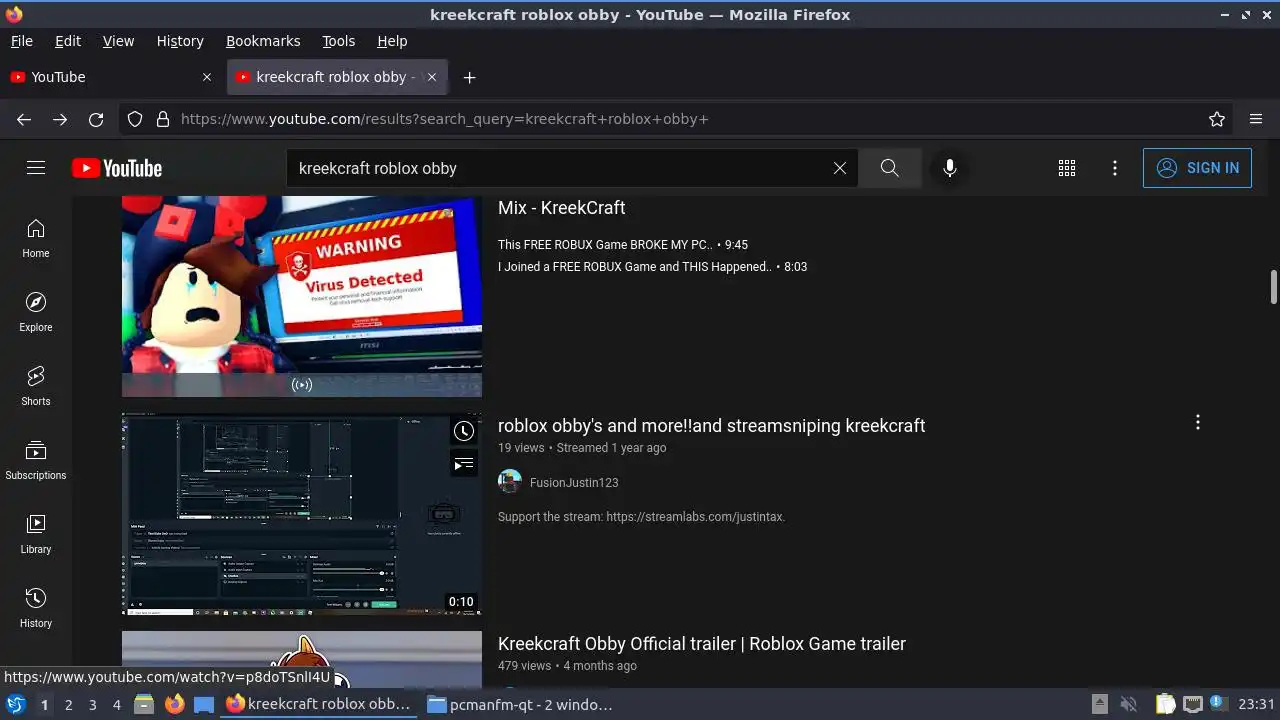
Task: Open FusionJustin123 channel avatar
Action: coord(510,482)
